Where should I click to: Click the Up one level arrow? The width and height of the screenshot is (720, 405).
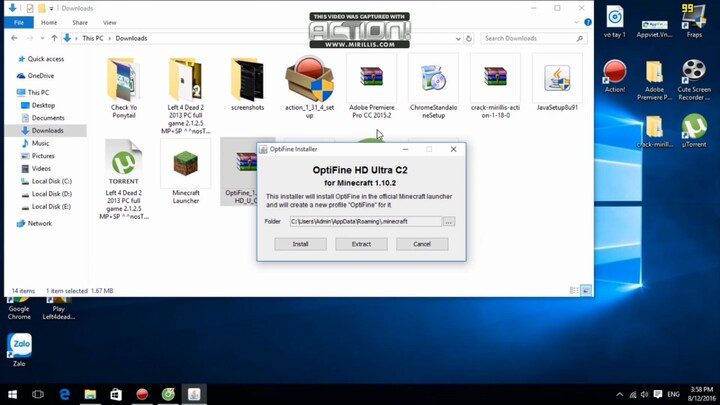[x=54, y=38]
